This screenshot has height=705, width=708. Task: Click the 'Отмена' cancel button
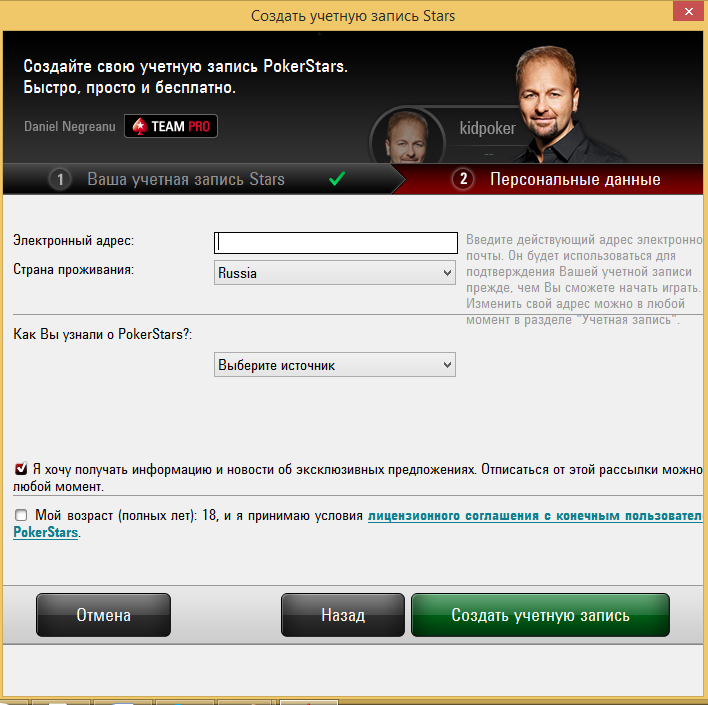click(103, 615)
